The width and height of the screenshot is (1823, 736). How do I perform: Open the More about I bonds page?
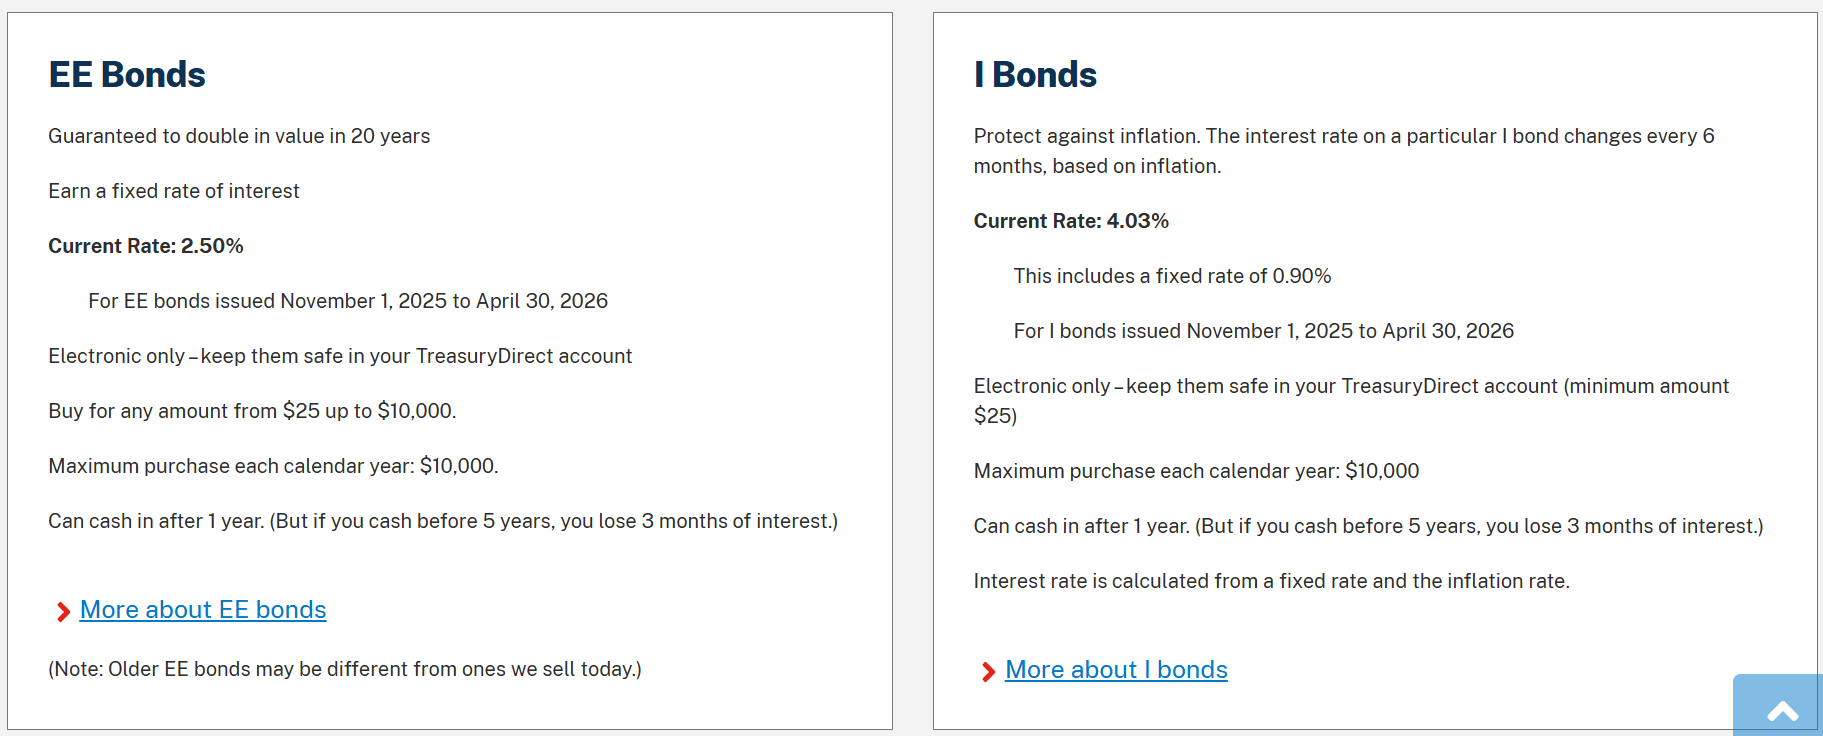coord(1116,670)
